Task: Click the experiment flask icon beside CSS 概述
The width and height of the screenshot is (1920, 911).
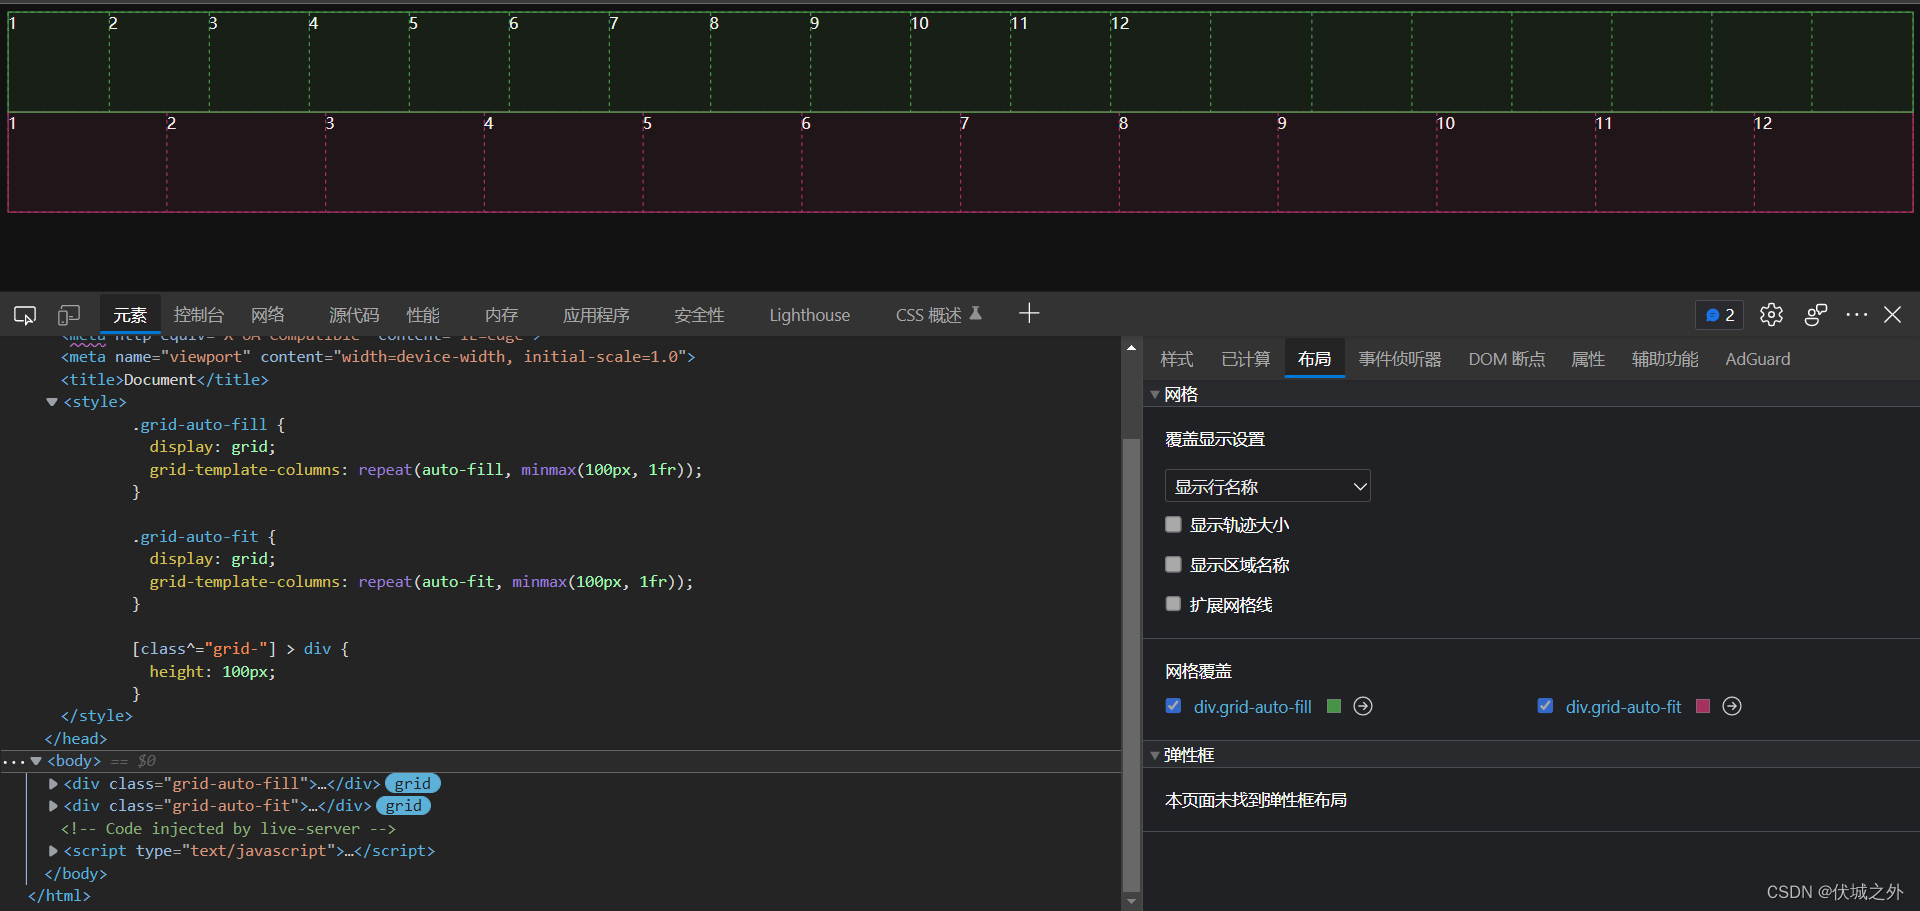Action: [x=976, y=313]
